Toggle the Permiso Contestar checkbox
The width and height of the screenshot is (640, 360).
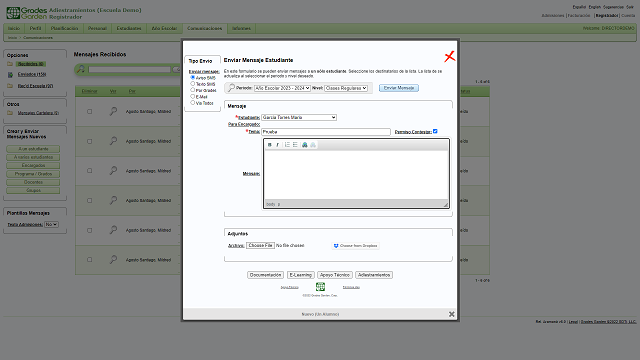tap(435, 131)
